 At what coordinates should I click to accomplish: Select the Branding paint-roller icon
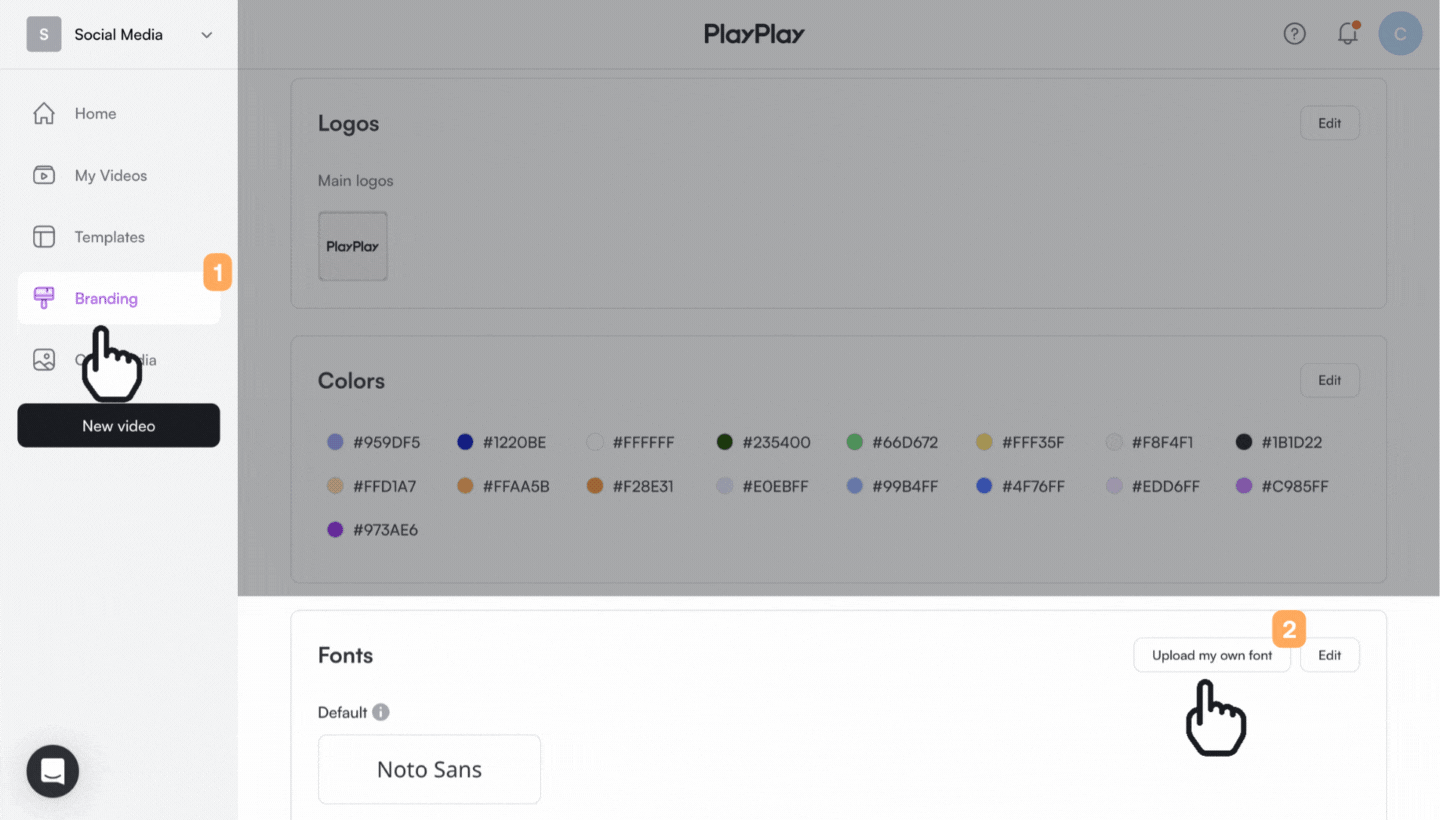pyautogui.click(x=44, y=297)
